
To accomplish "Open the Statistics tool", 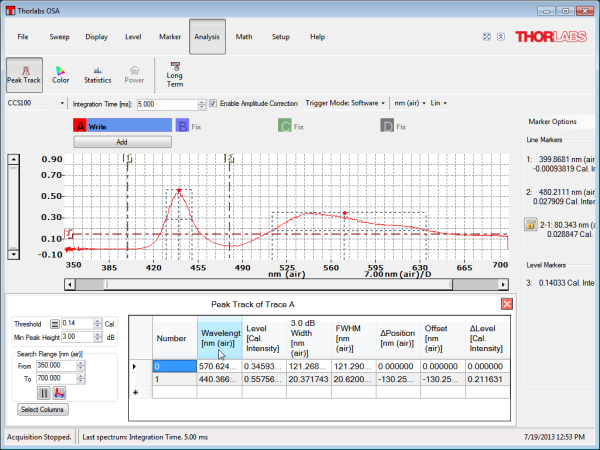I will [x=97, y=73].
